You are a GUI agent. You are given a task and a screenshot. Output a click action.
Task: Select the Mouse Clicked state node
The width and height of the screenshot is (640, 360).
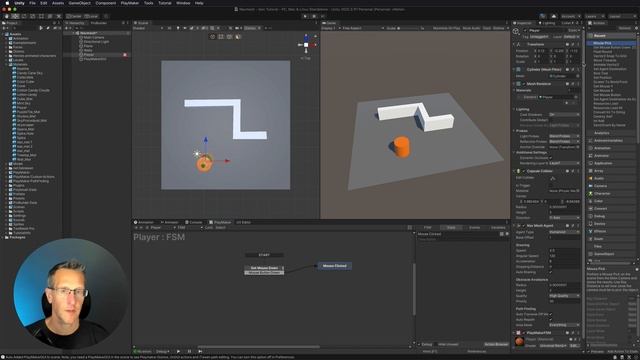[335, 266]
